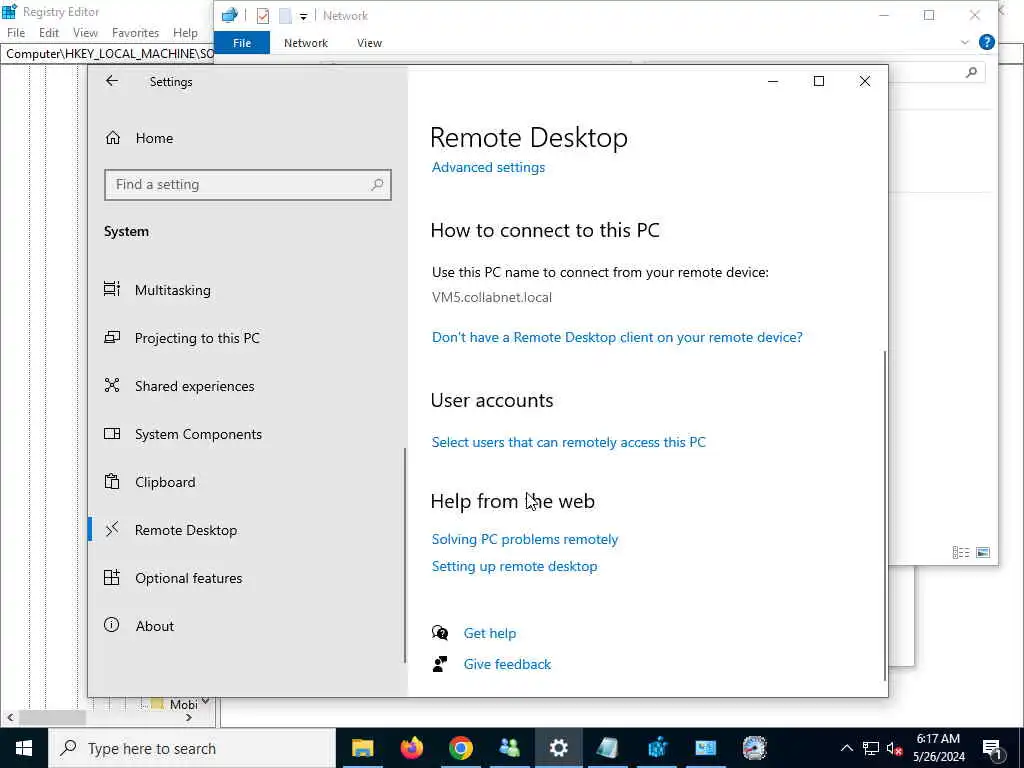Open About settings page
This screenshot has width=1024, height=768.
point(155,626)
